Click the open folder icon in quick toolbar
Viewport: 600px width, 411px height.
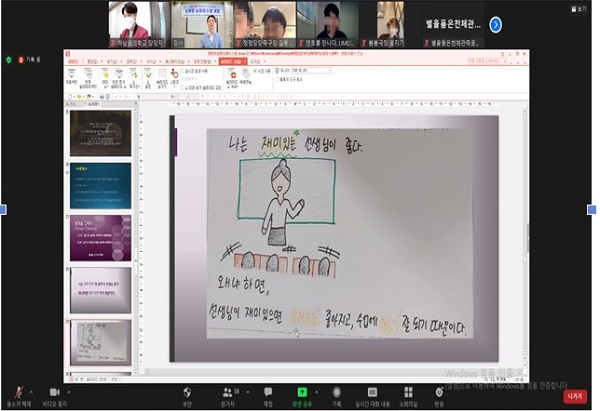(x=79, y=97)
